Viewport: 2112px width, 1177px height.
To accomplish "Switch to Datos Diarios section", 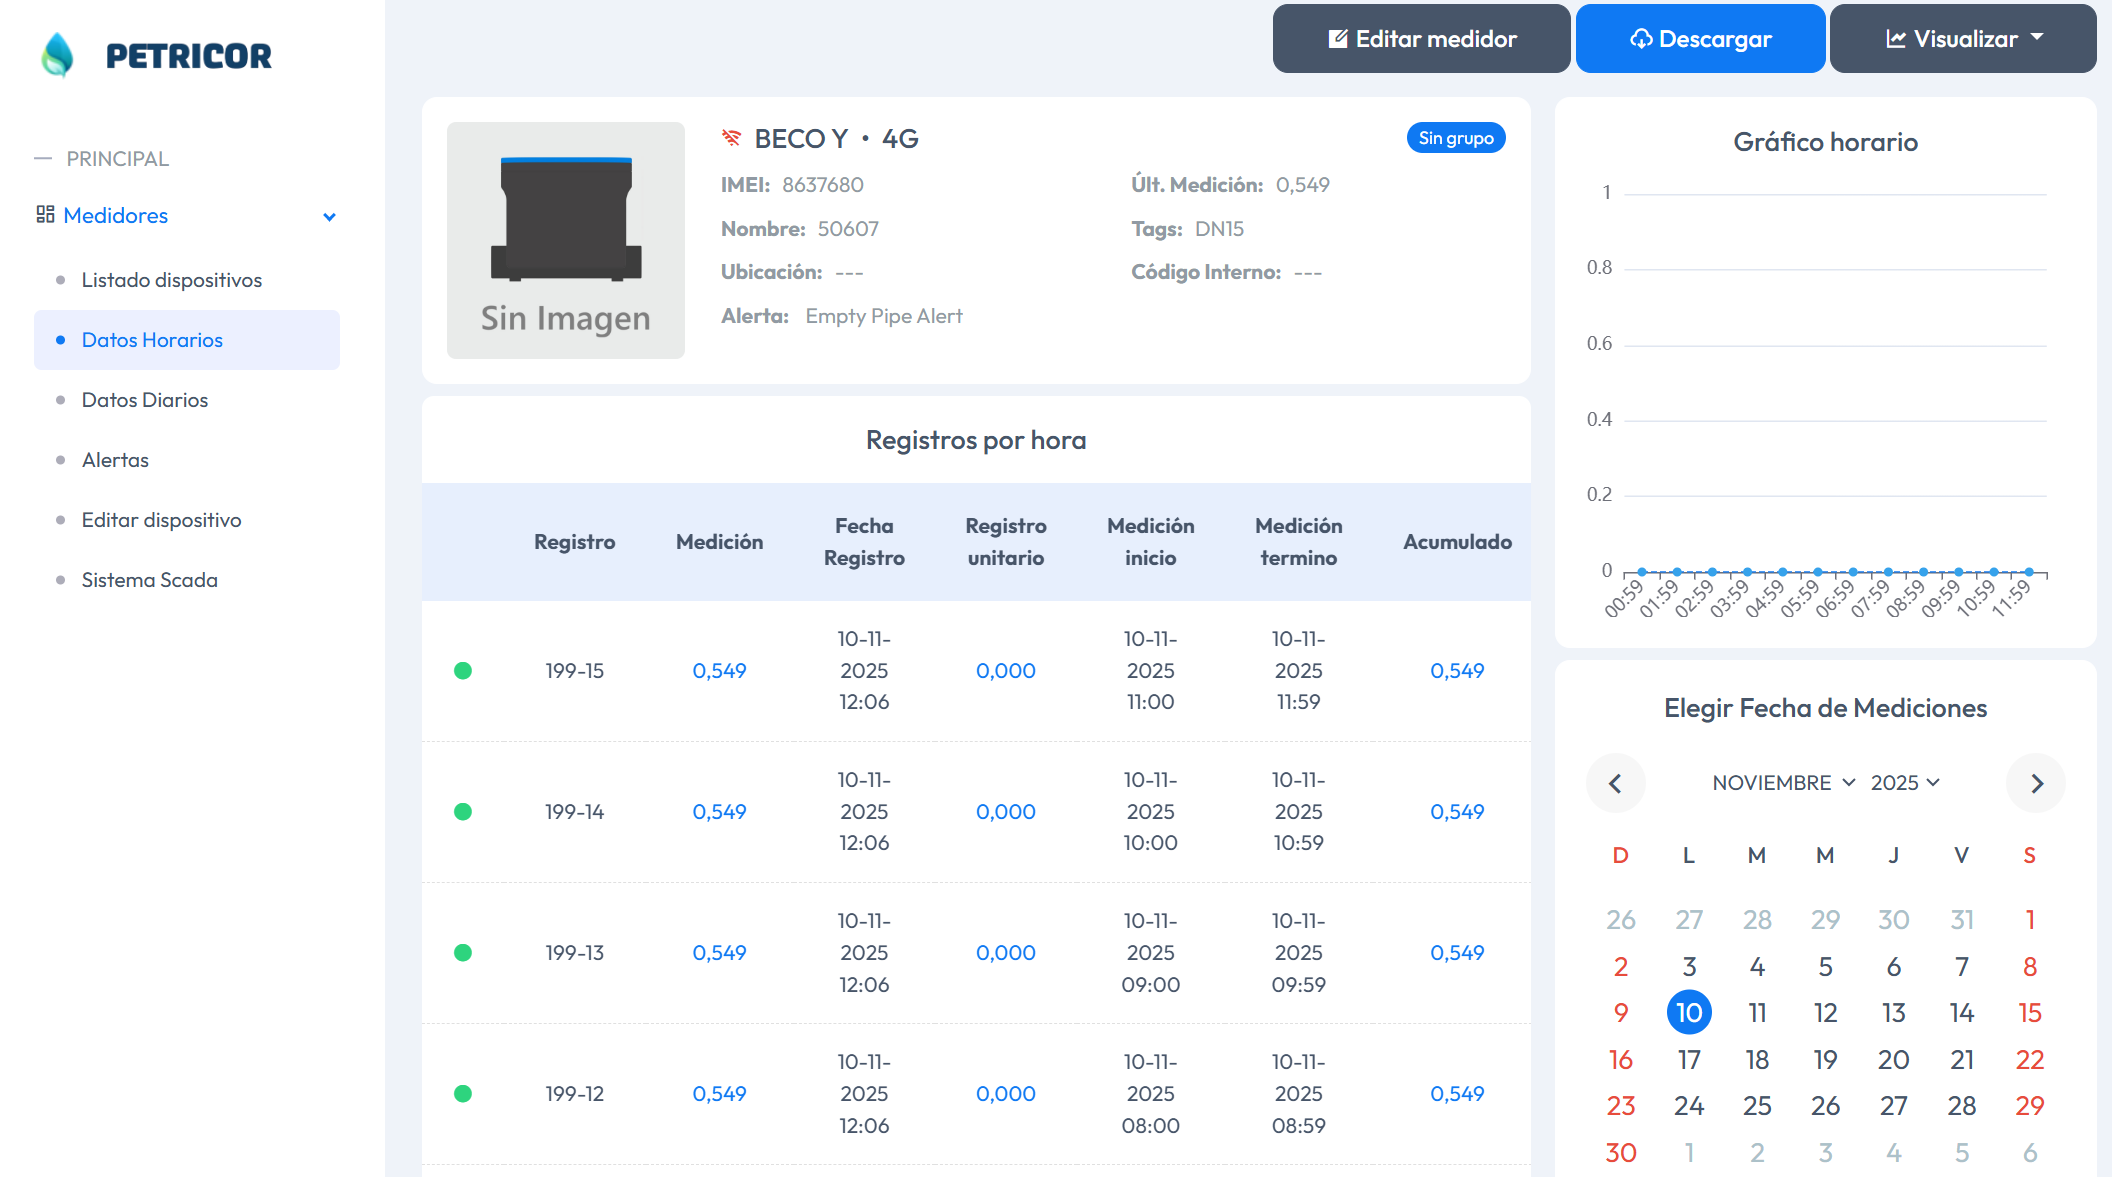I will pos(144,400).
